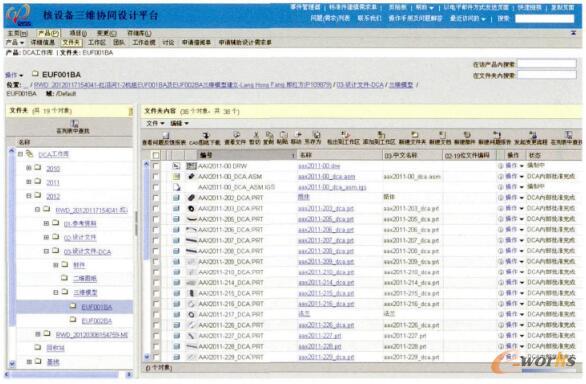586x384 pixels.
Task: Click the 在该产品内搜索 input field
Action: click(547, 64)
